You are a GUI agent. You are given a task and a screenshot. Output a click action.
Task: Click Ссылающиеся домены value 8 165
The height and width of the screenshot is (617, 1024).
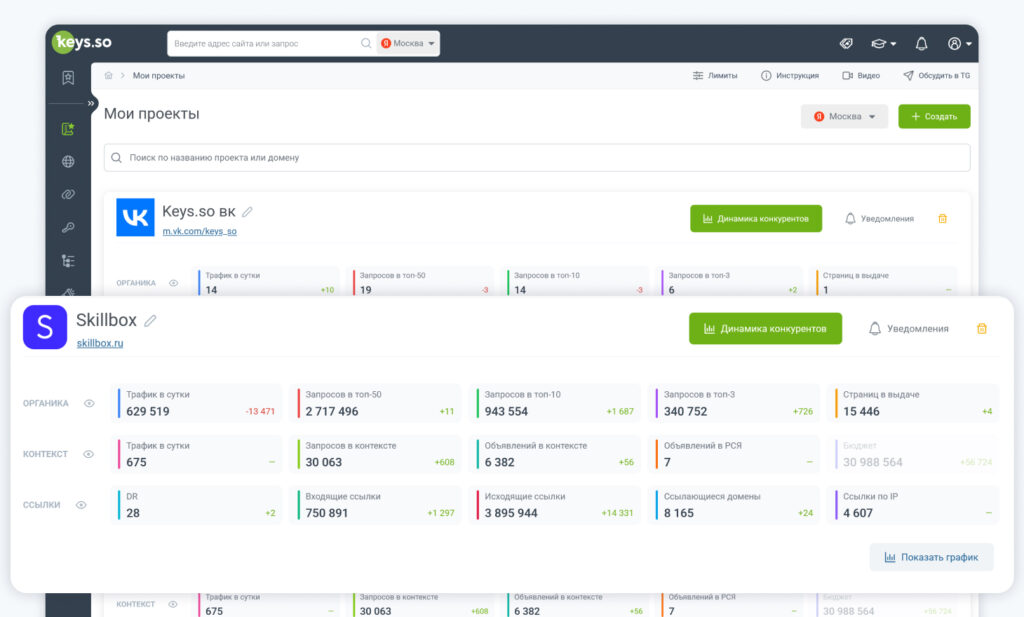[x=679, y=513]
